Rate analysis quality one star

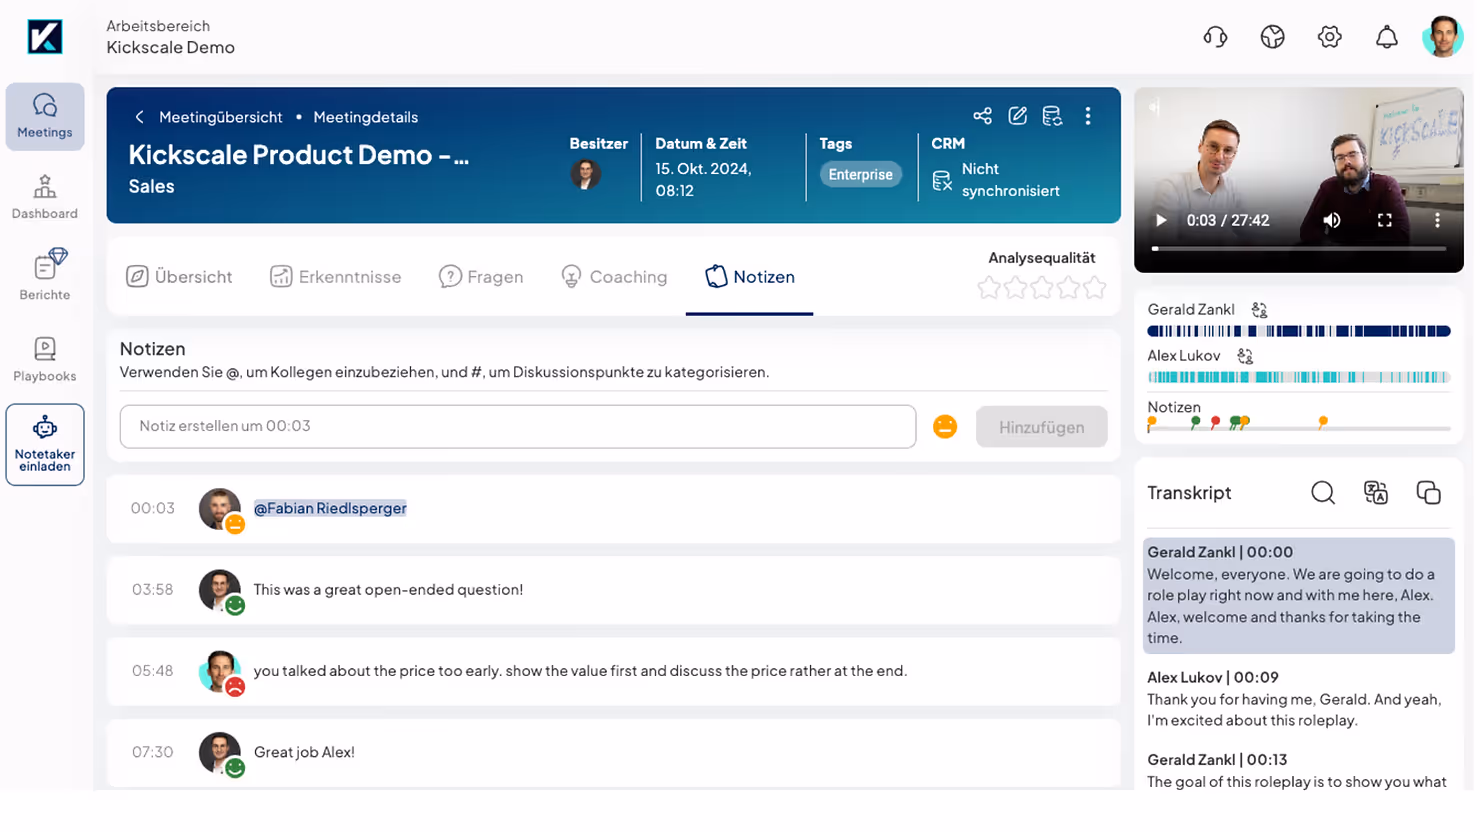989,288
